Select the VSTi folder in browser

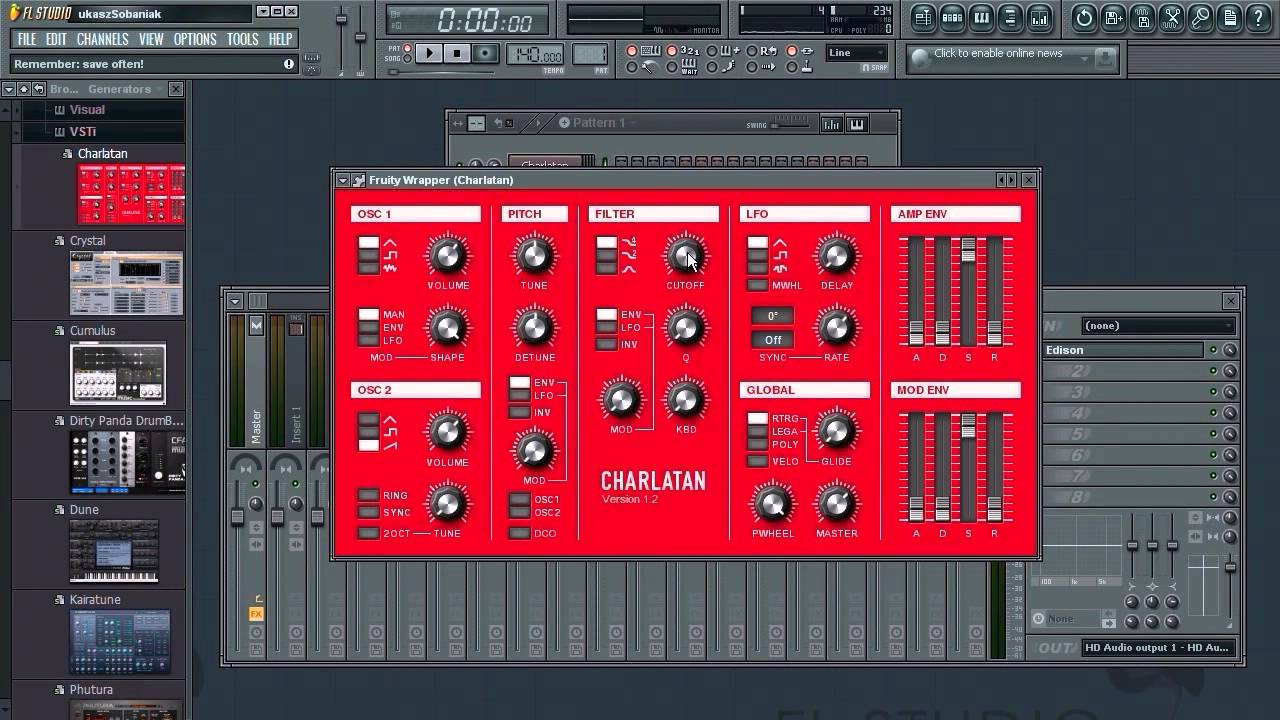click(83, 132)
